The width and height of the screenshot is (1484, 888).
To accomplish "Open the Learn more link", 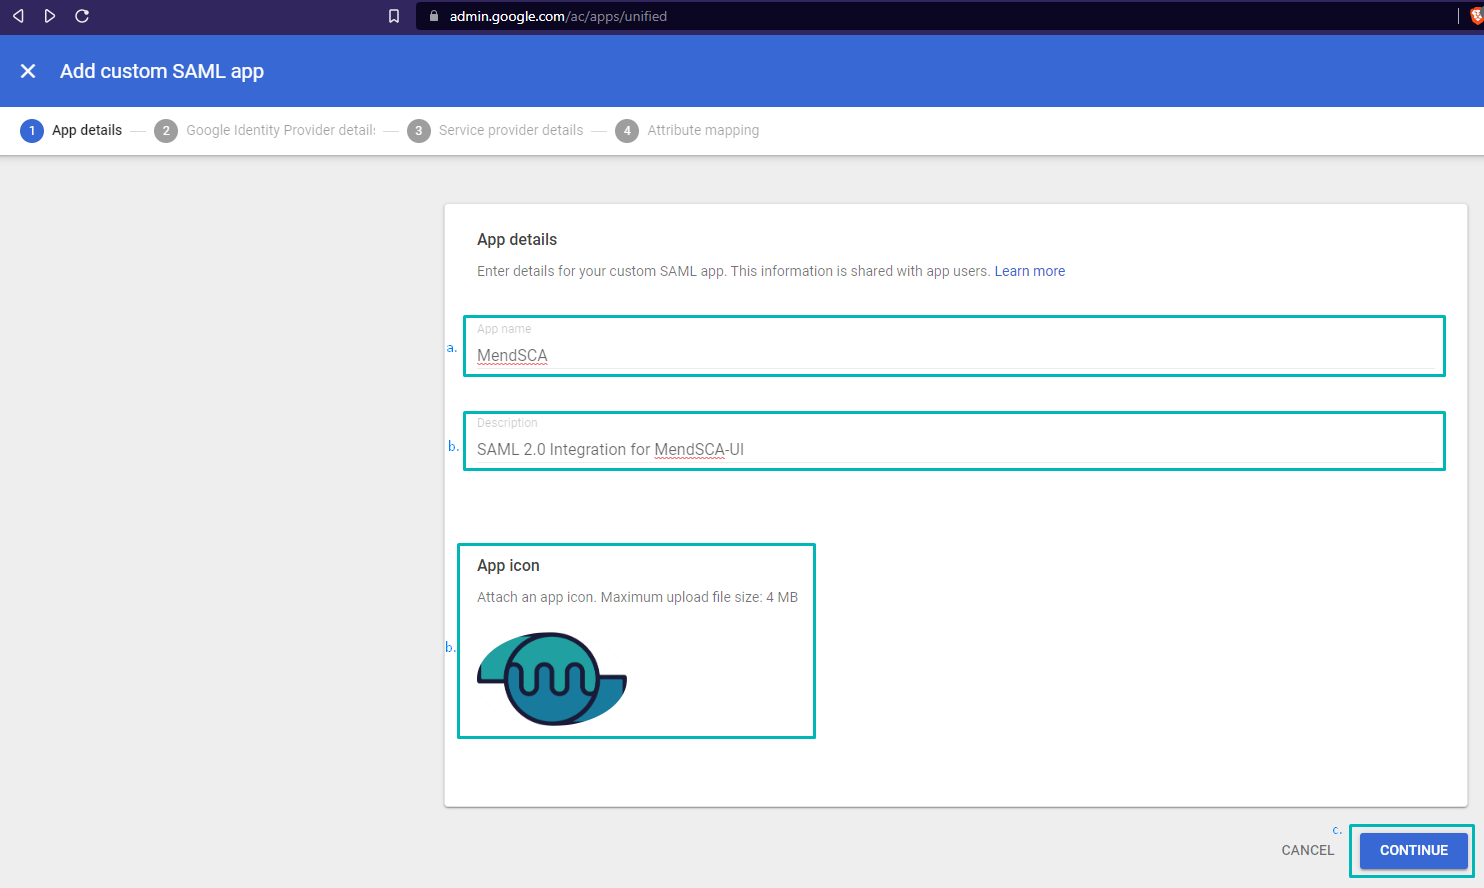I will click(1029, 271).
